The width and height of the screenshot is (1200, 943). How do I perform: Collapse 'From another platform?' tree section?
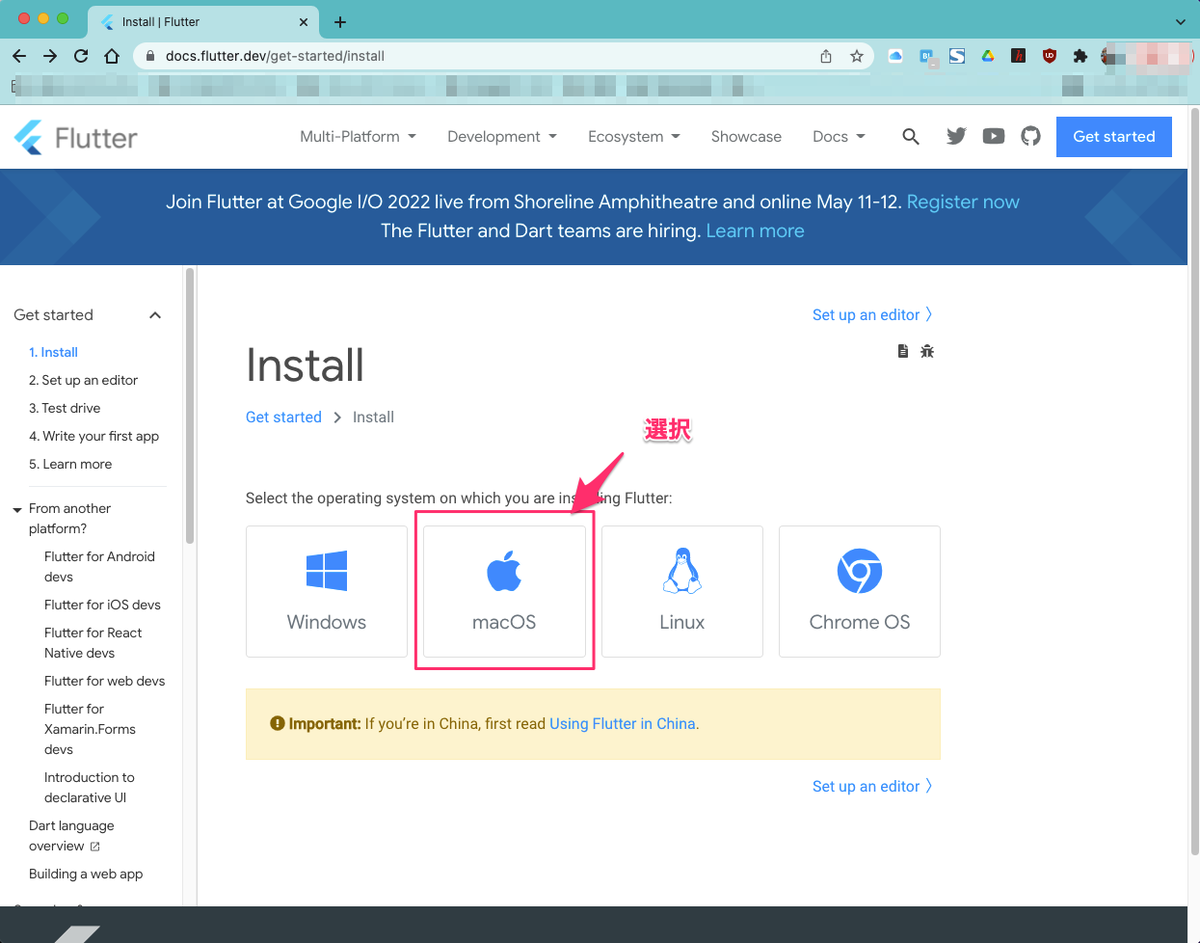[x=17, y=509]
